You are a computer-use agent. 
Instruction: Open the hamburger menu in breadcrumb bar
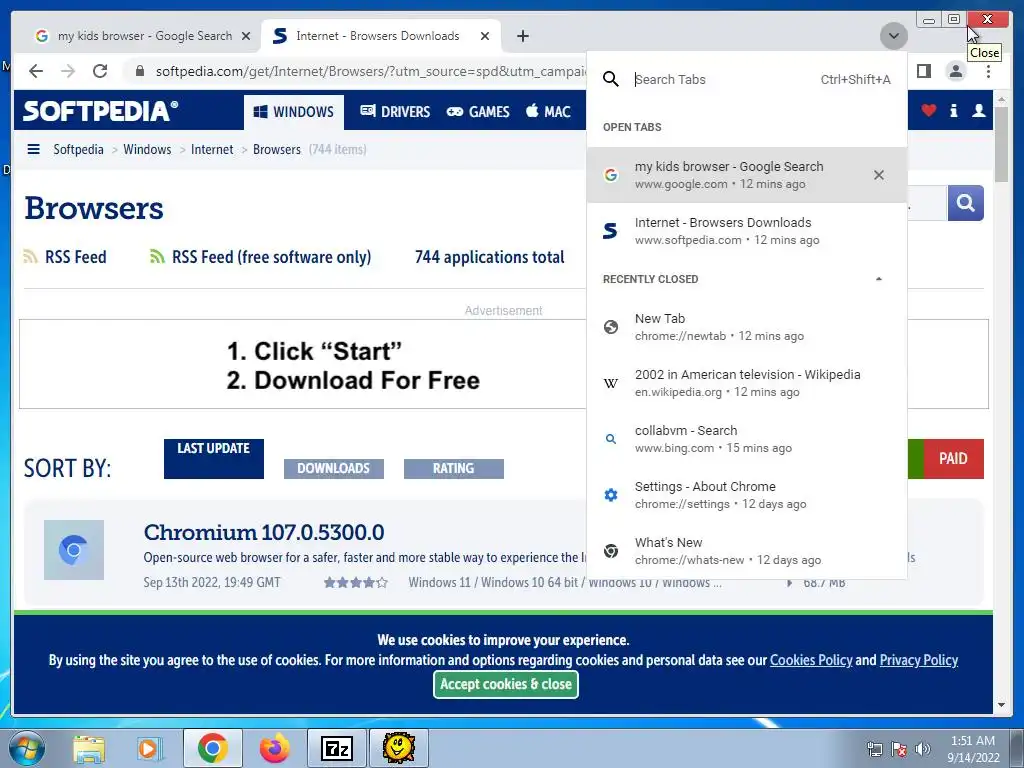pyautogui.click(x=33, y=149)
